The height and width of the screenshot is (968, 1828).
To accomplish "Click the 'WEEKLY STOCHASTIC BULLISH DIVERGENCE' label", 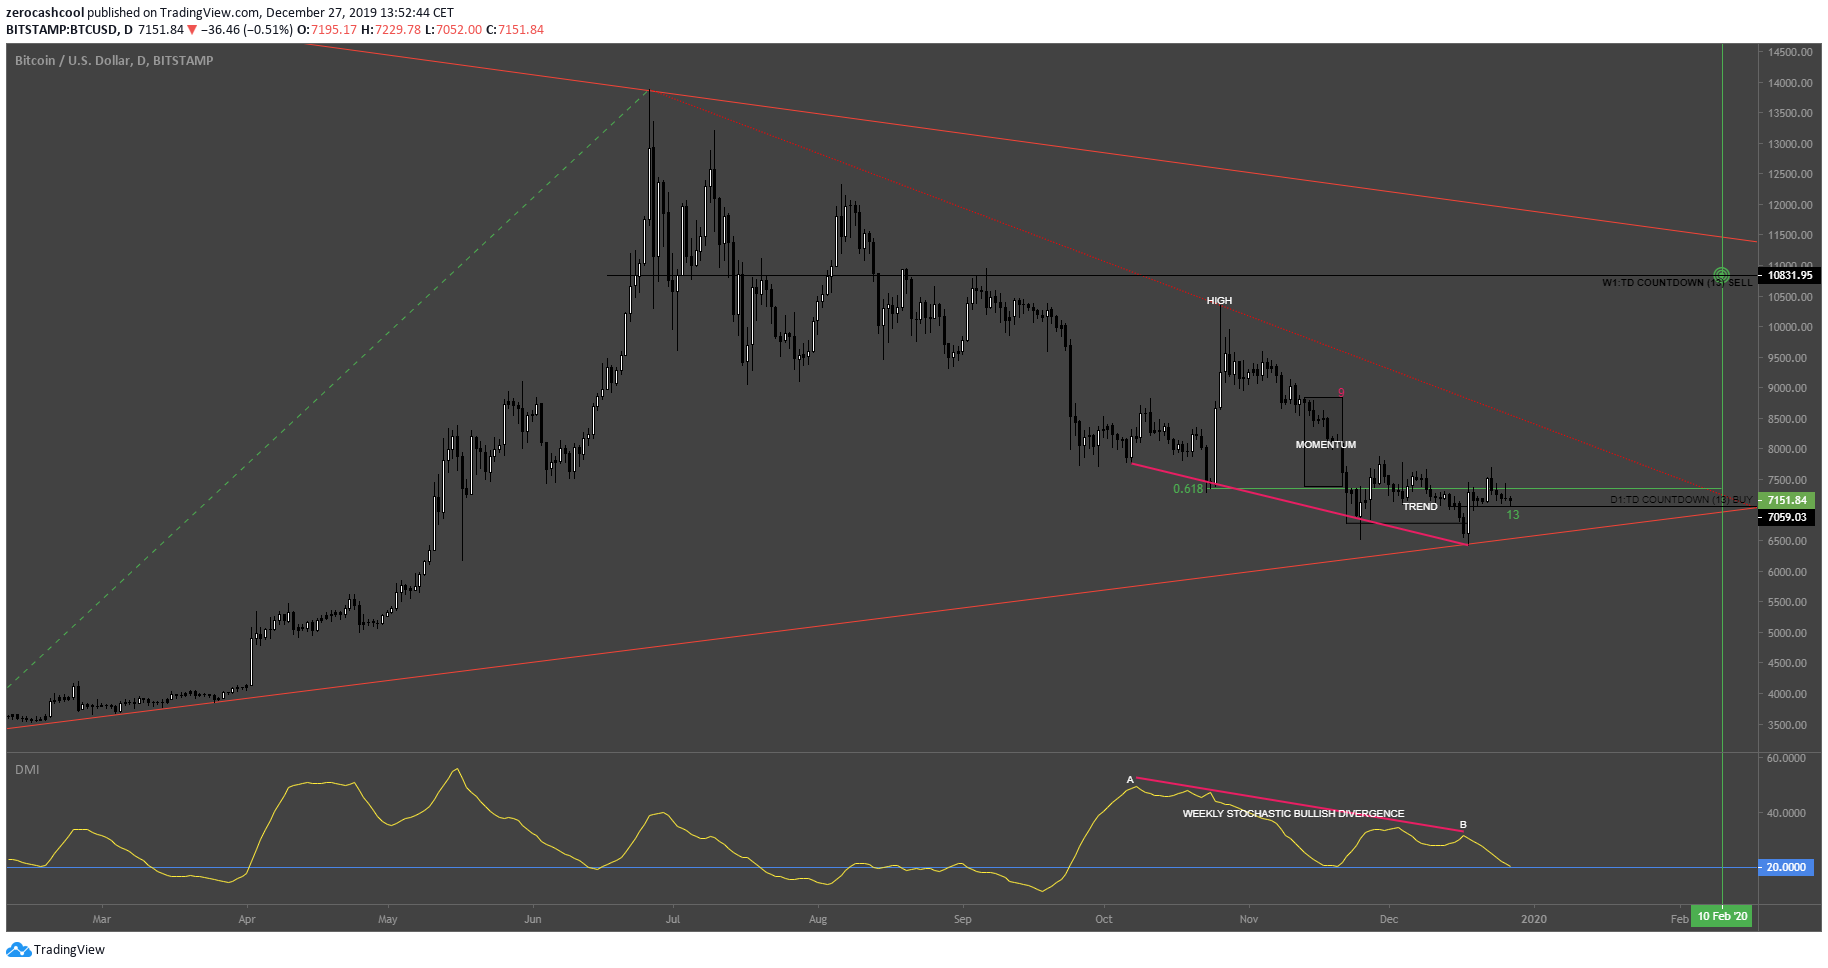I will tap(1293, 813).
